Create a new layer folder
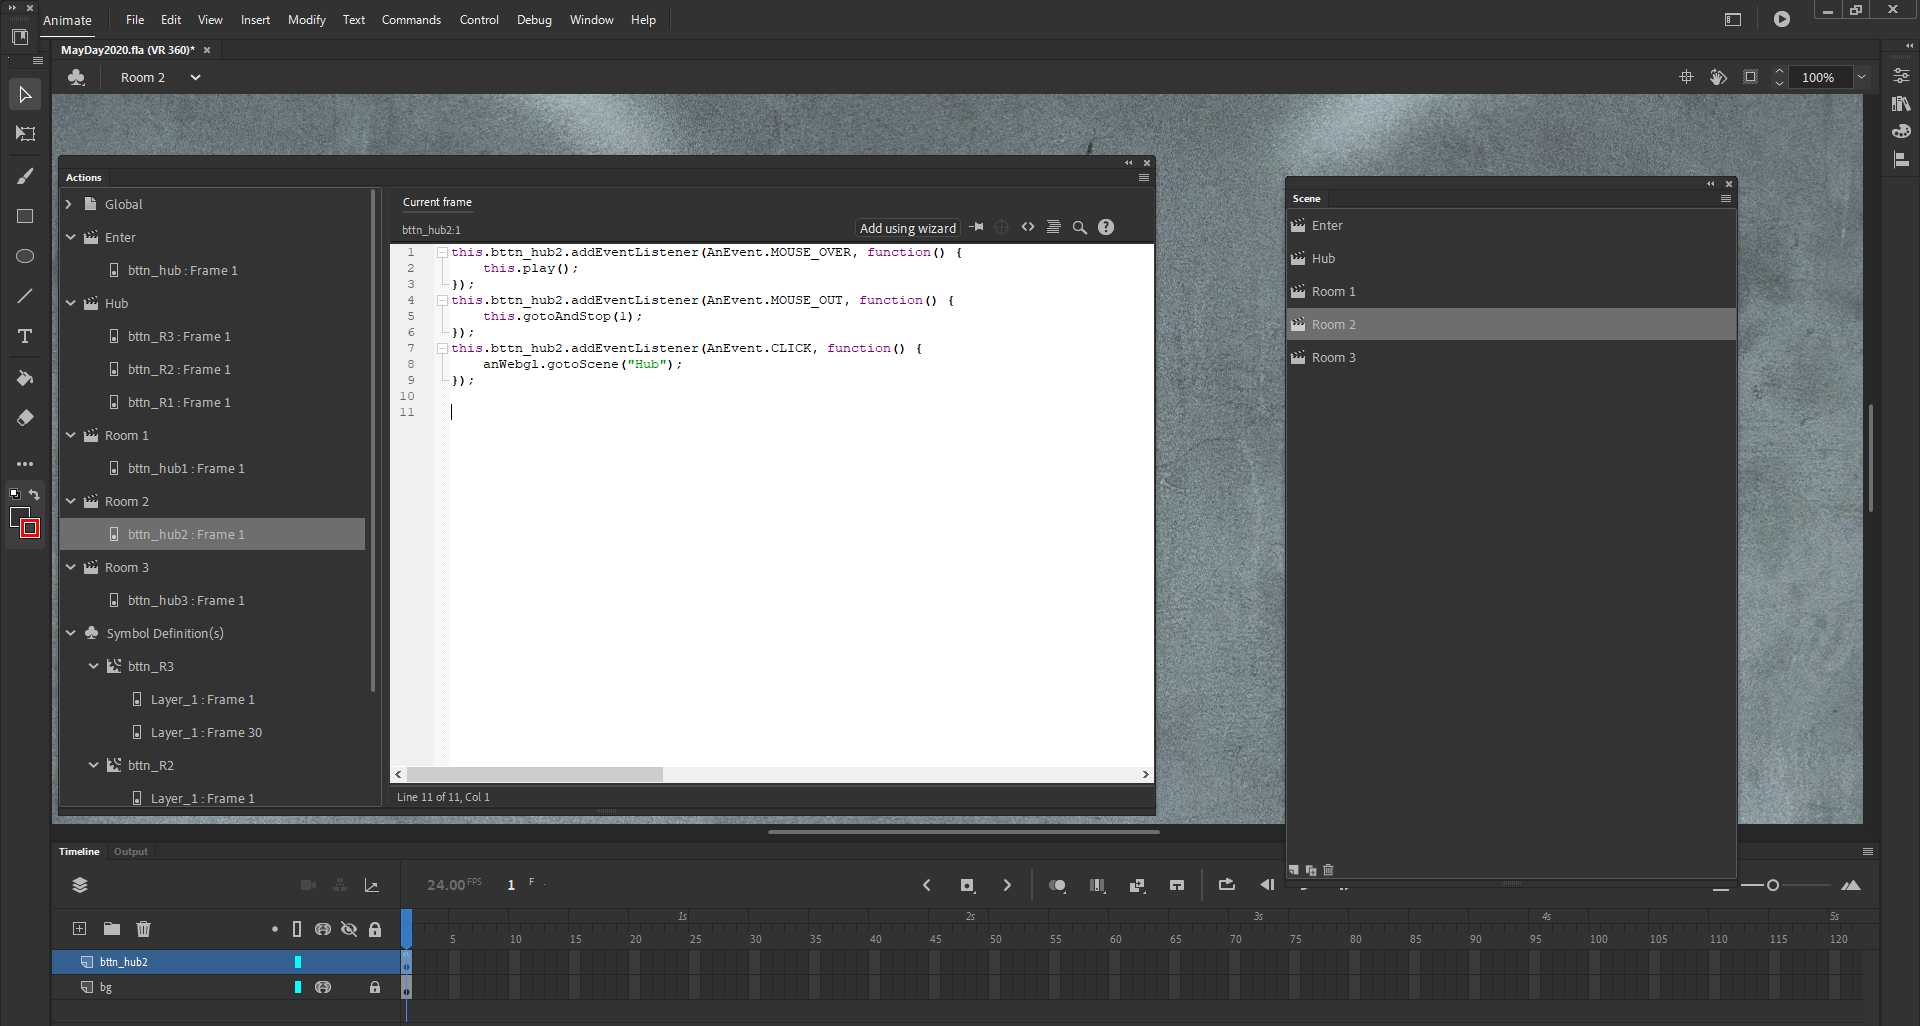The width and height of the screenshot is (1920, 1026). tap(111, 929)
